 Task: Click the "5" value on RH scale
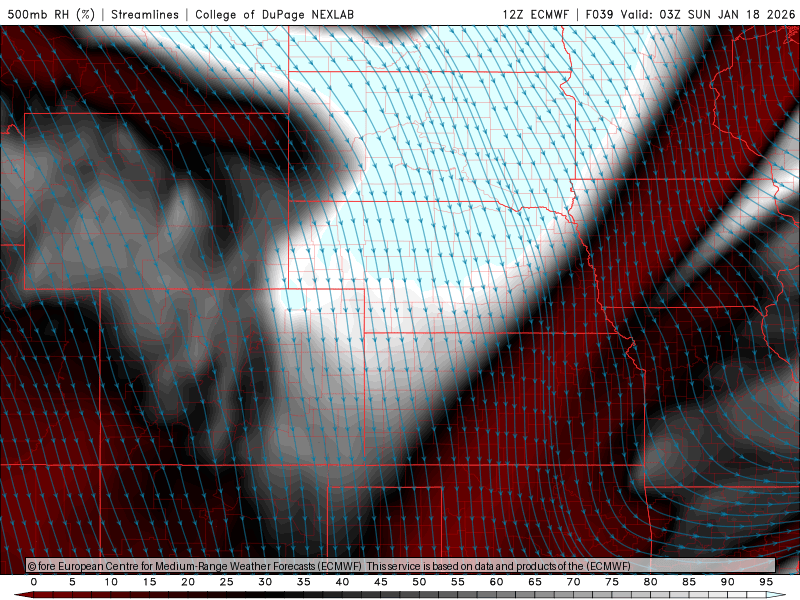tap(72, 582)
